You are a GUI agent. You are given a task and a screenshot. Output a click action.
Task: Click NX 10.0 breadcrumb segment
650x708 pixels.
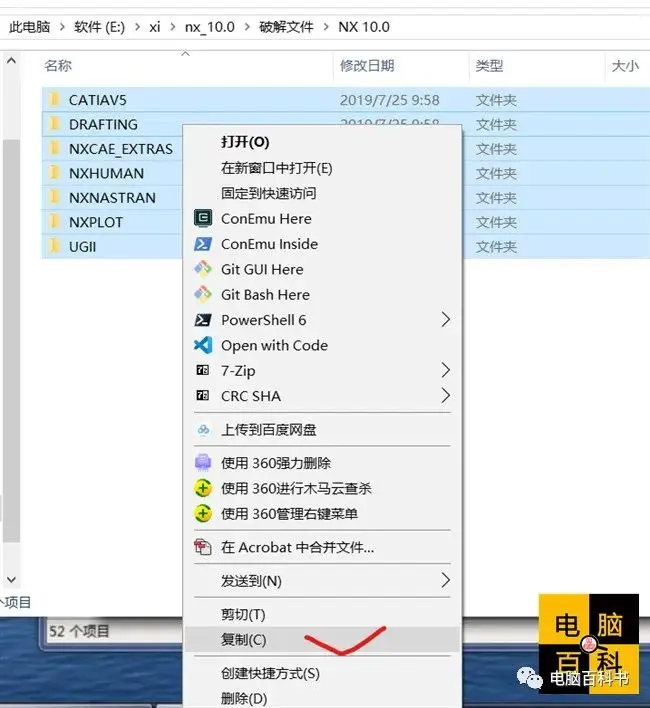click(364, 27)
